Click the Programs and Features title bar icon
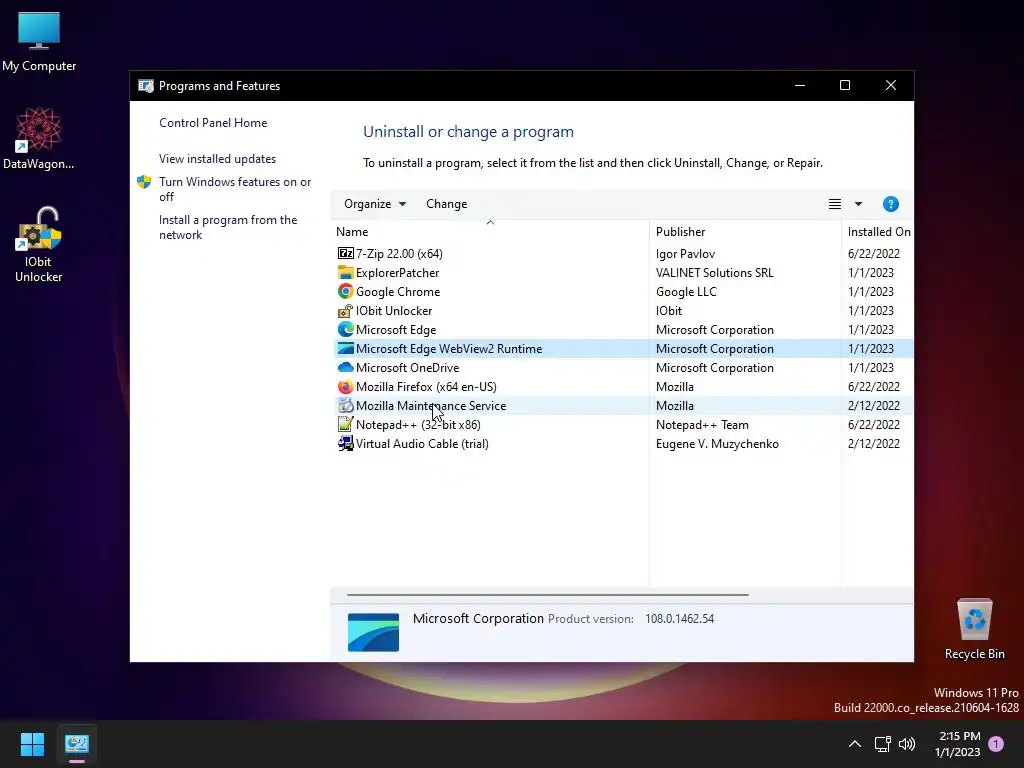The width and height of the screenshot is (1024, 768). 146,86
